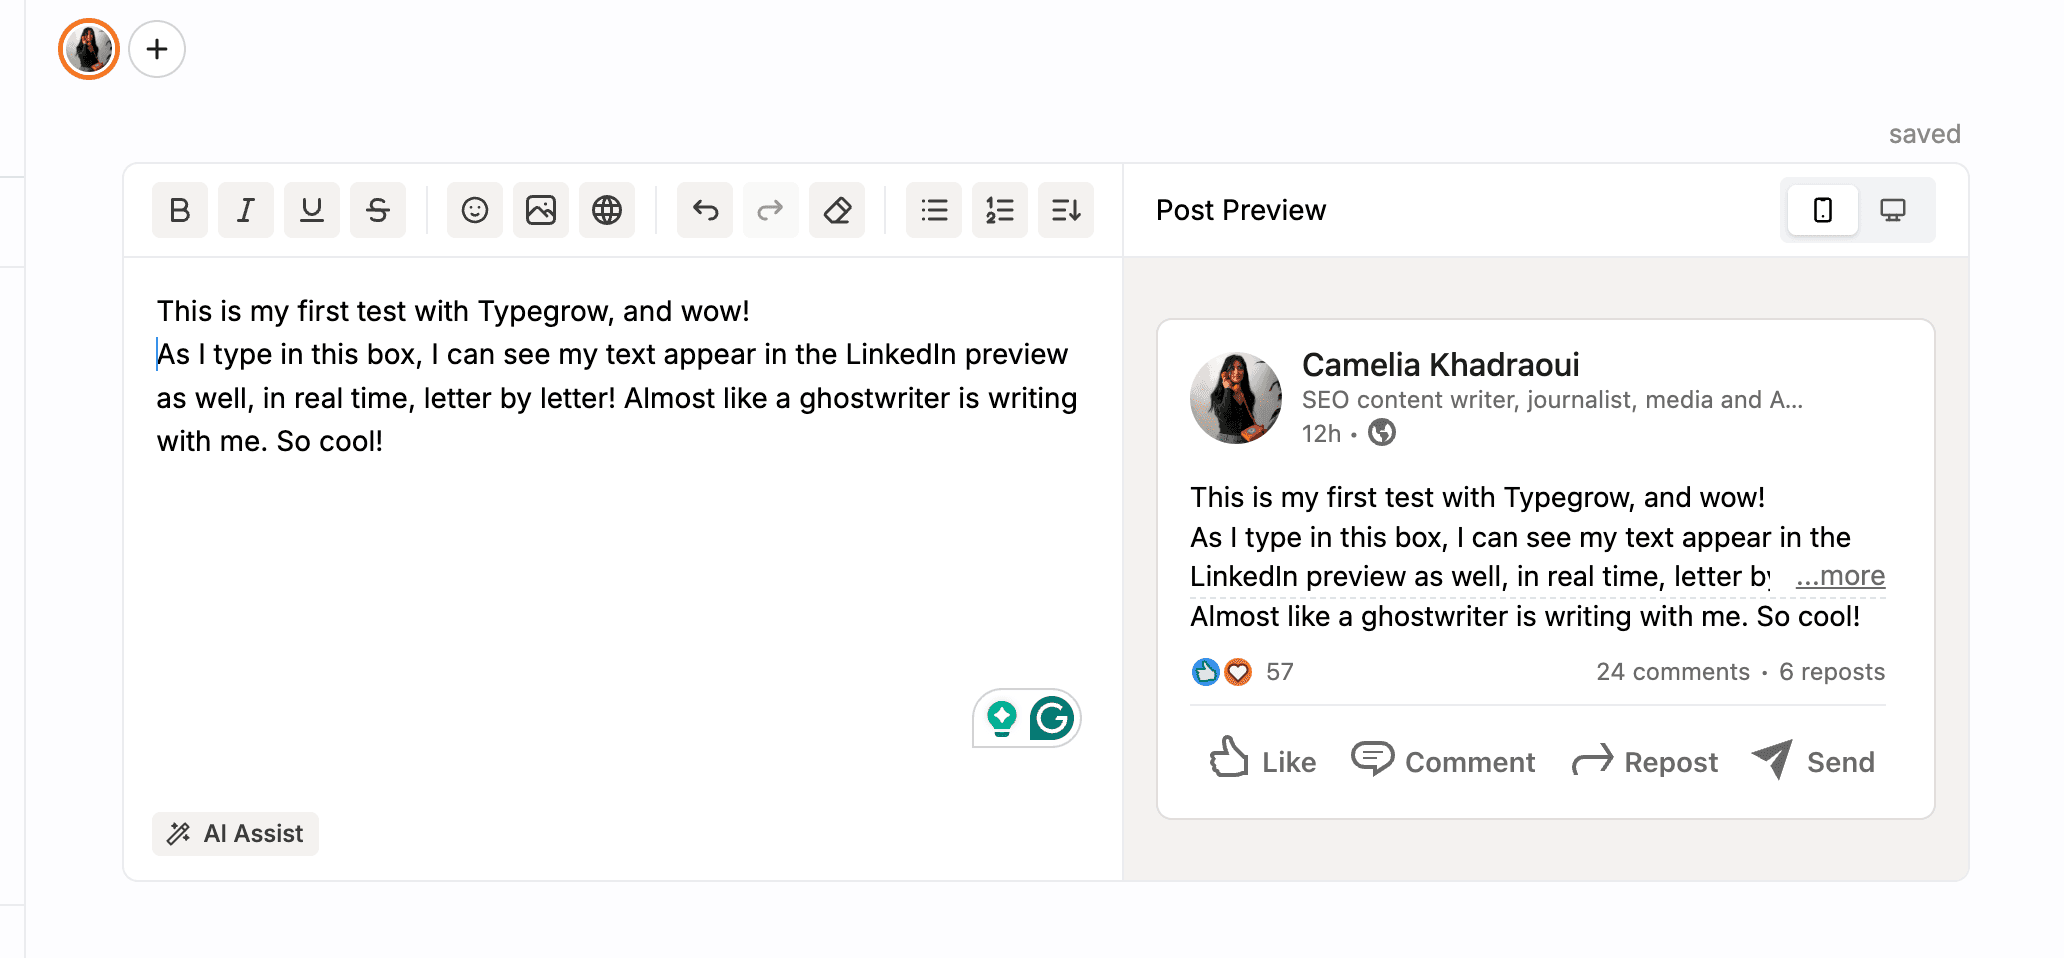Clear formatting with the eraser icon
Screen dimensions: 2064x958
[x=837, y=210]
